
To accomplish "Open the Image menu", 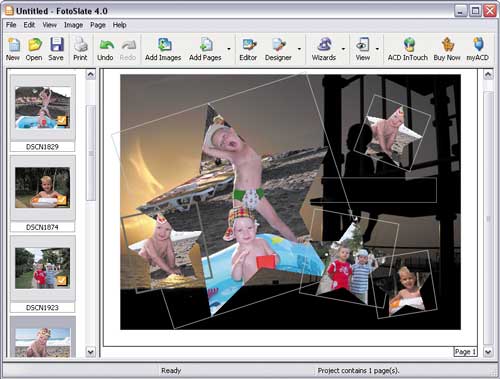I will point(73,25).
